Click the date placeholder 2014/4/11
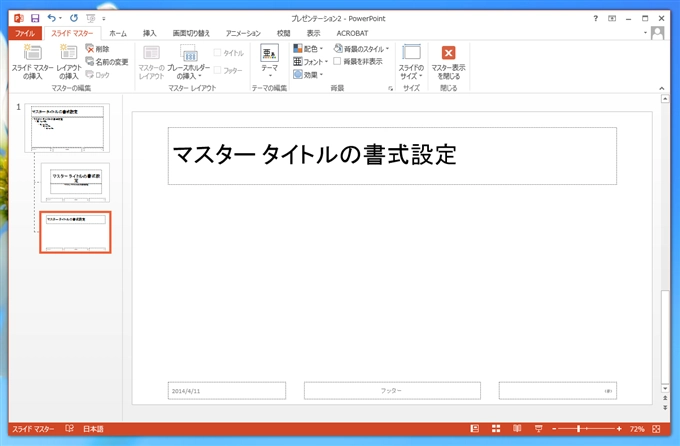 coord(227,390)
